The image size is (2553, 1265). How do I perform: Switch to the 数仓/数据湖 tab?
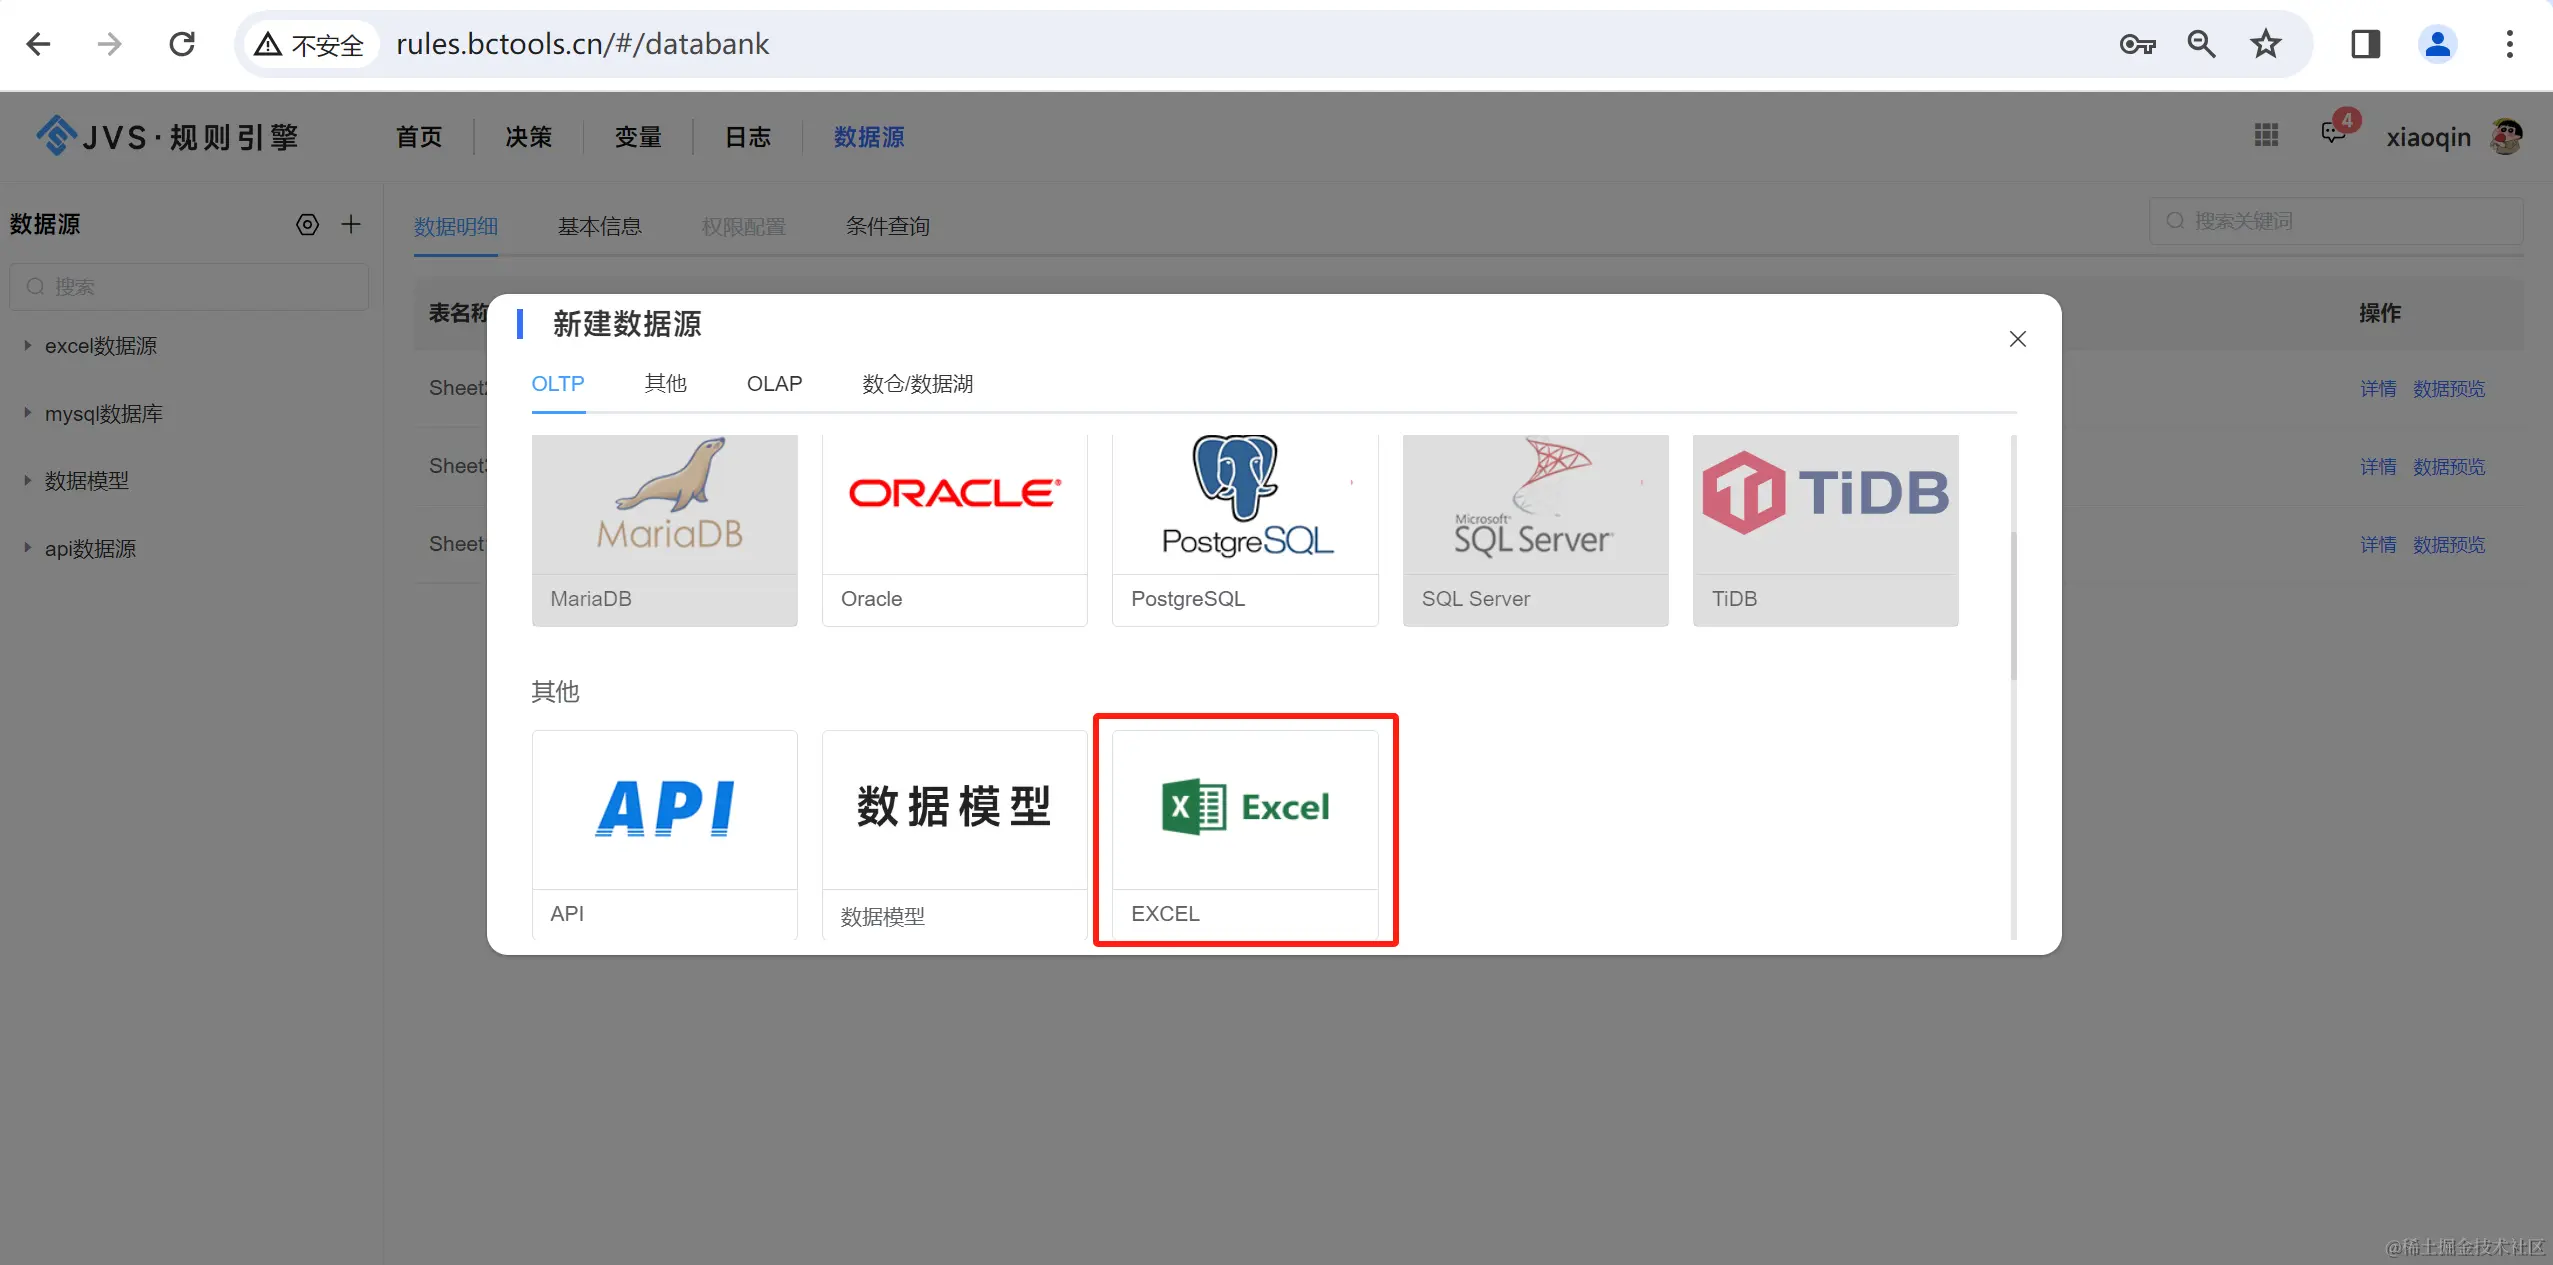click(917, 384)
